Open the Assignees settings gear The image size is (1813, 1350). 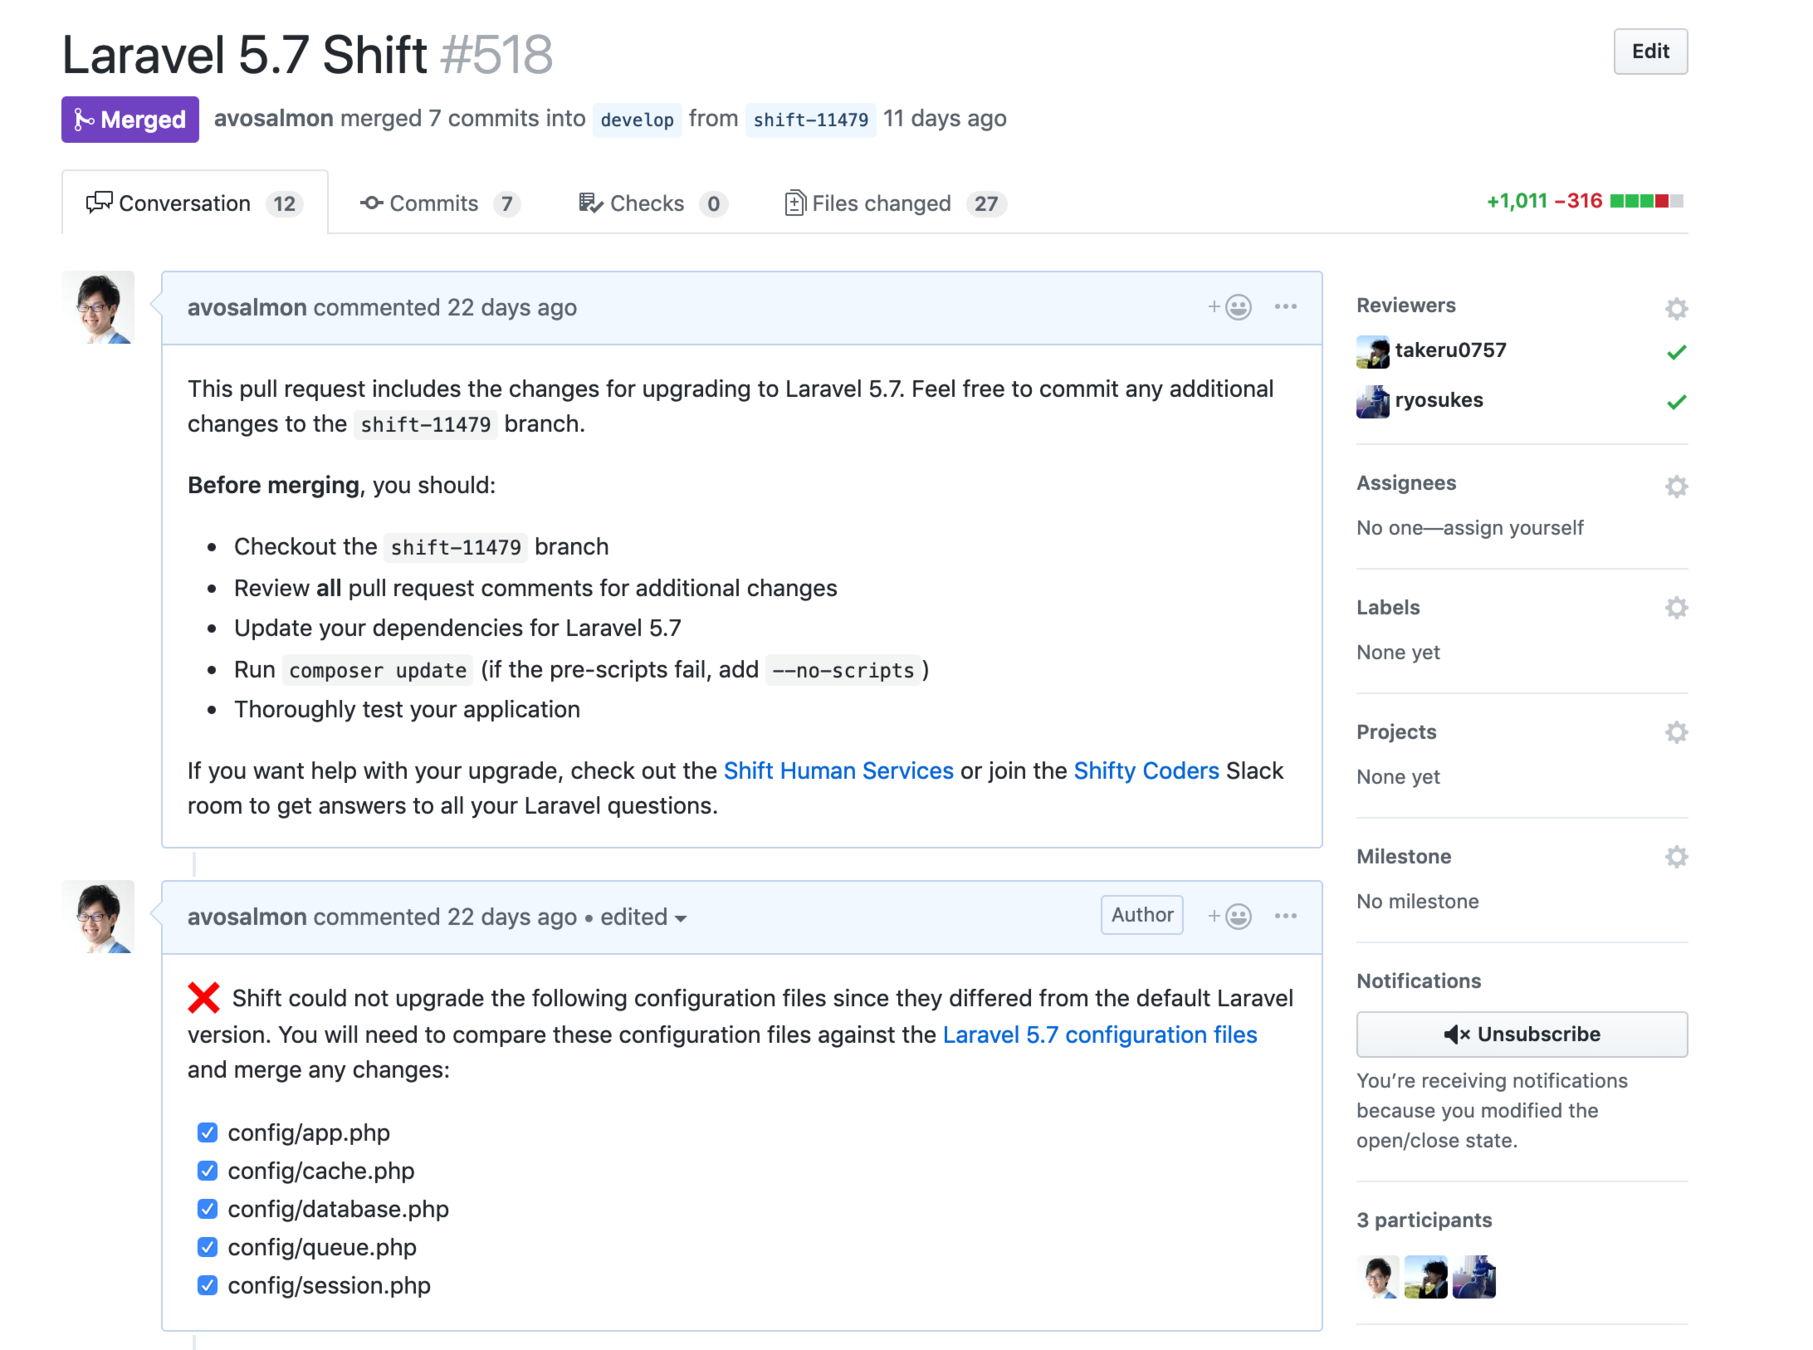pyautogui.click(x=1676, y=486)
